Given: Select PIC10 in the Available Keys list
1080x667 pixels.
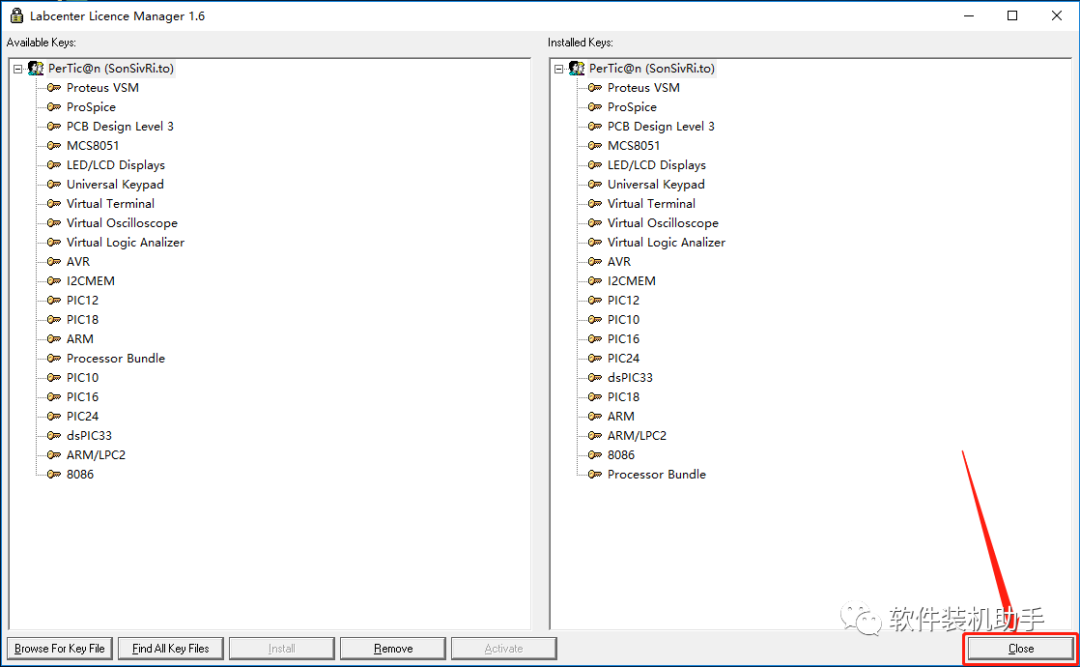Looking at the screenshot, I should coord(83,378).
